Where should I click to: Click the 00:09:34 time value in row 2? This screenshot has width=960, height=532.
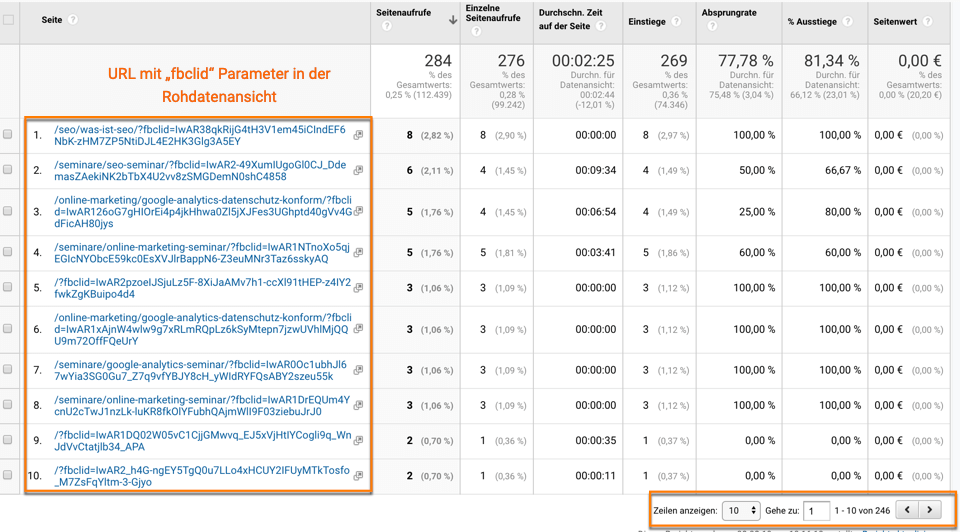tap(596, 170)
